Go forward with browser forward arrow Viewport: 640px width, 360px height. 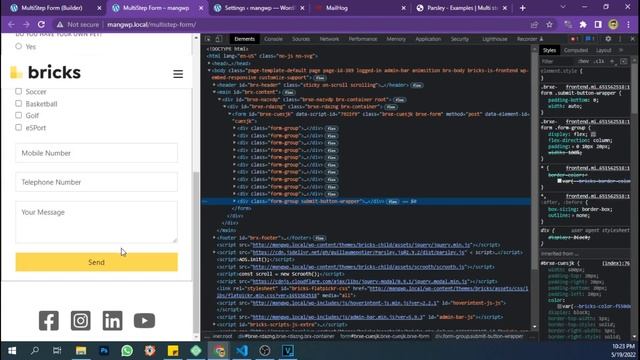(x=26, y=24)
